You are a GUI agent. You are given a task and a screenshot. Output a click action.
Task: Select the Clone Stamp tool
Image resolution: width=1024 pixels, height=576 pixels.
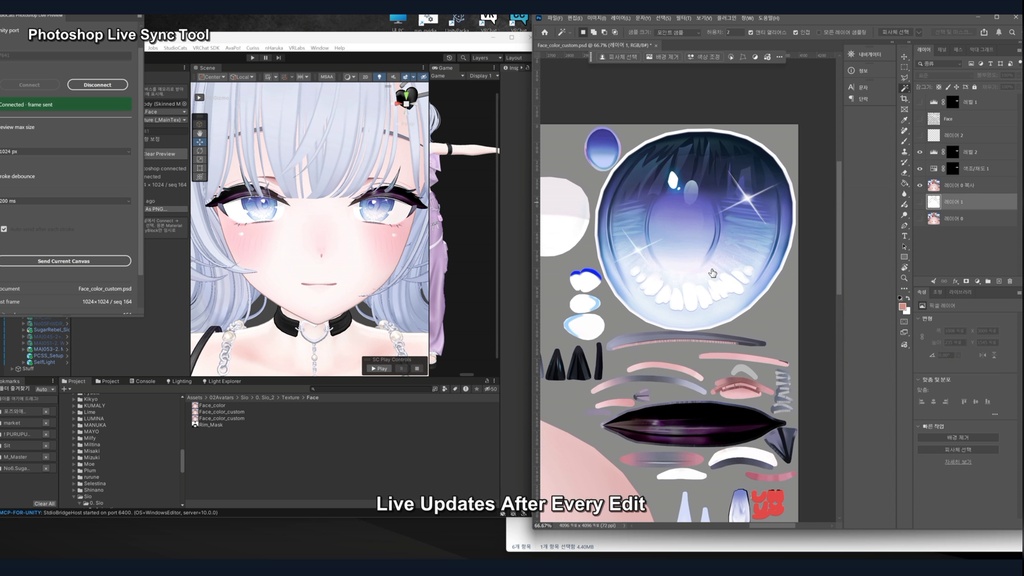[x=904, y=152]
